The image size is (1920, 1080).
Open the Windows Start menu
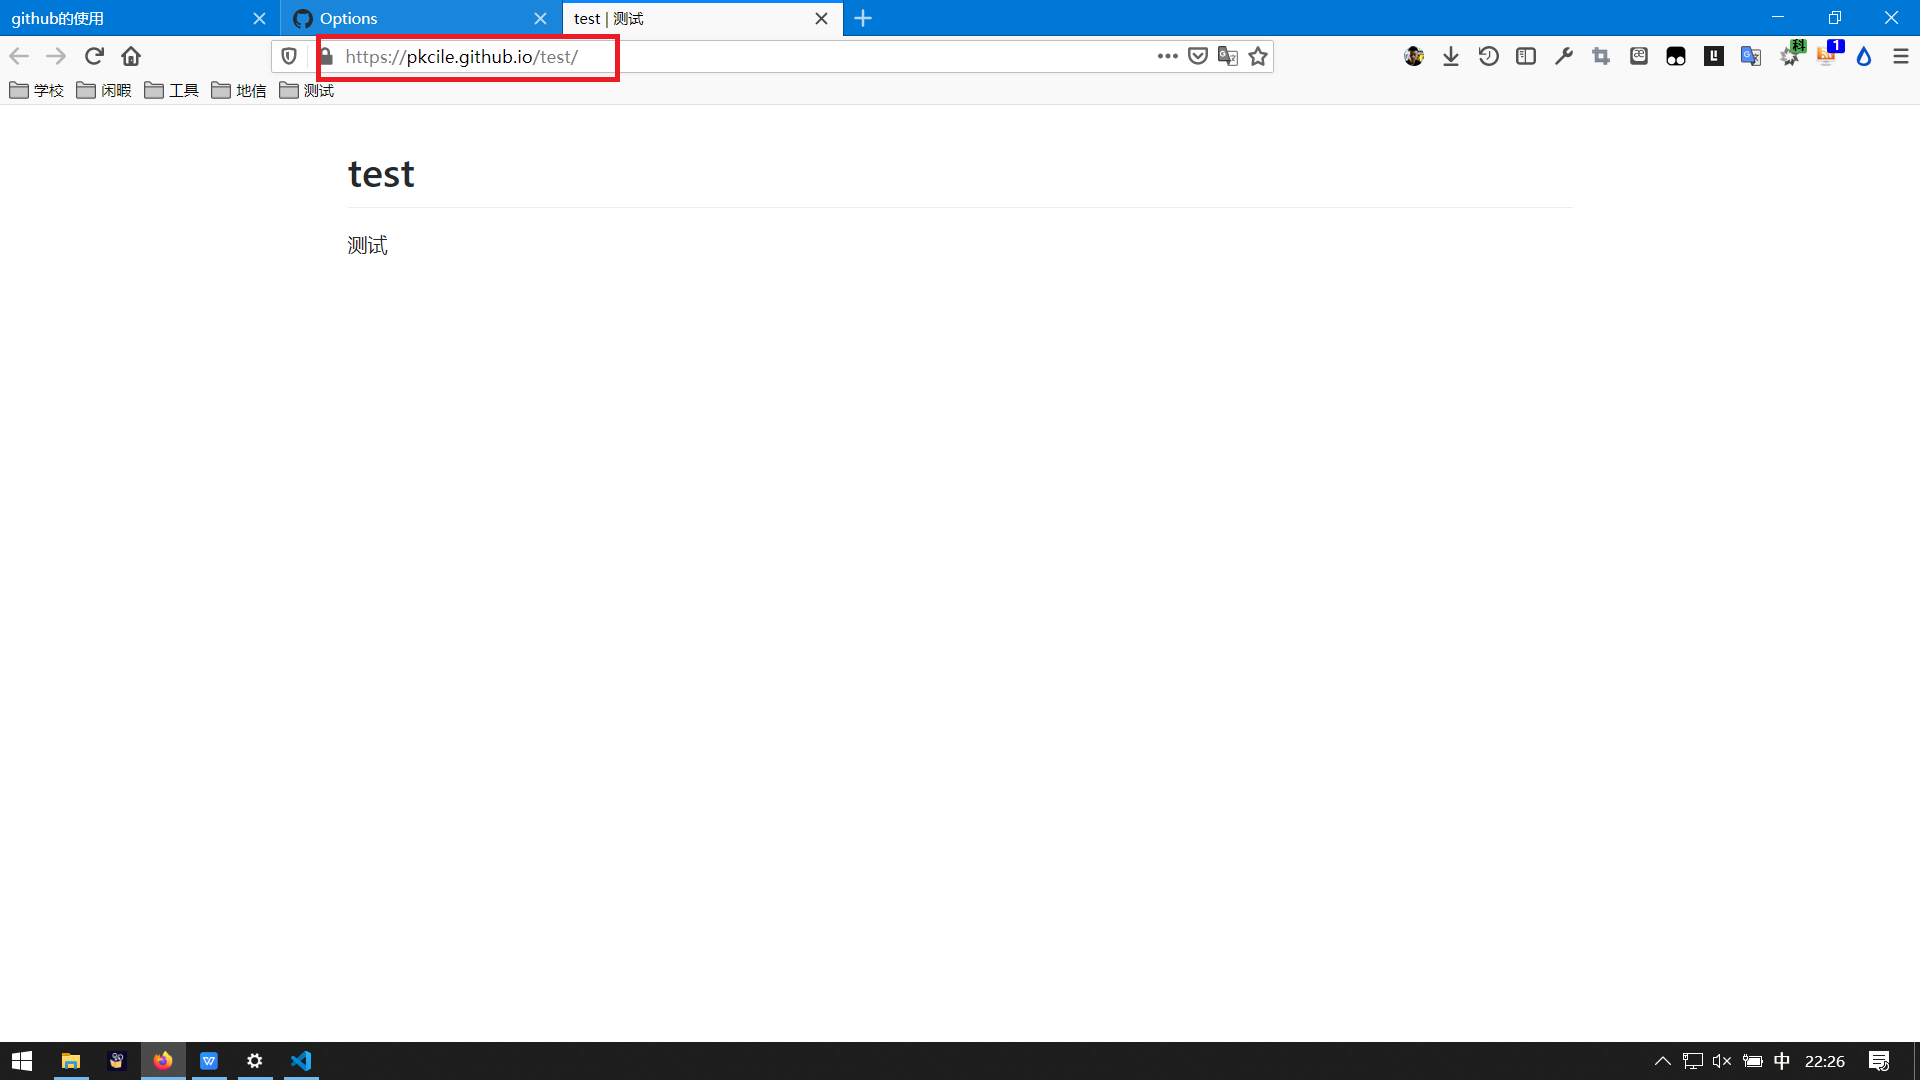pos(22,1060)
